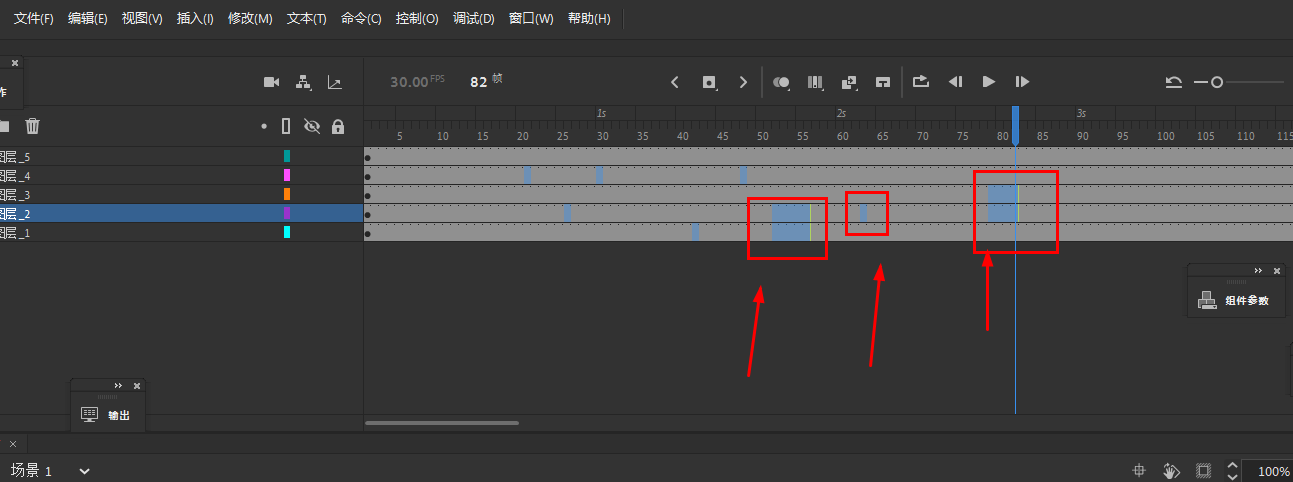Click magenta outline color swatch of 图层_4
This screenshot has width=1293, height=482.
pos(286,175)
